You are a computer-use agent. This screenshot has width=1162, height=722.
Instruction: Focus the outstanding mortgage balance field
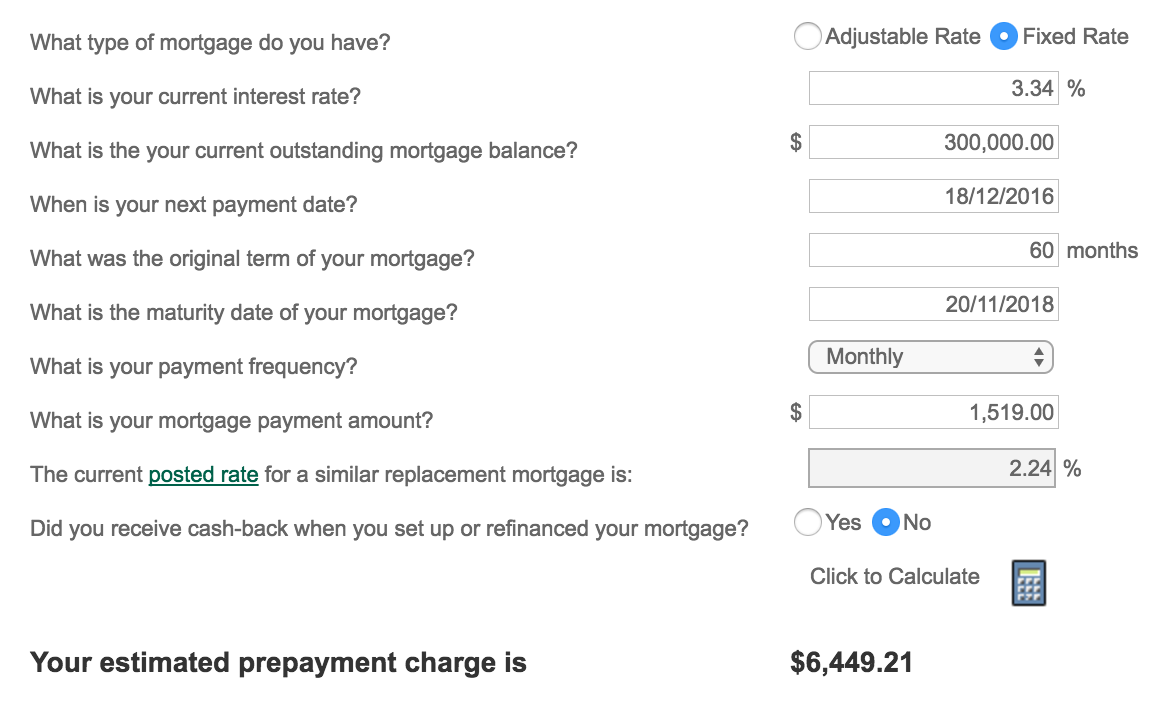[934, 142]
